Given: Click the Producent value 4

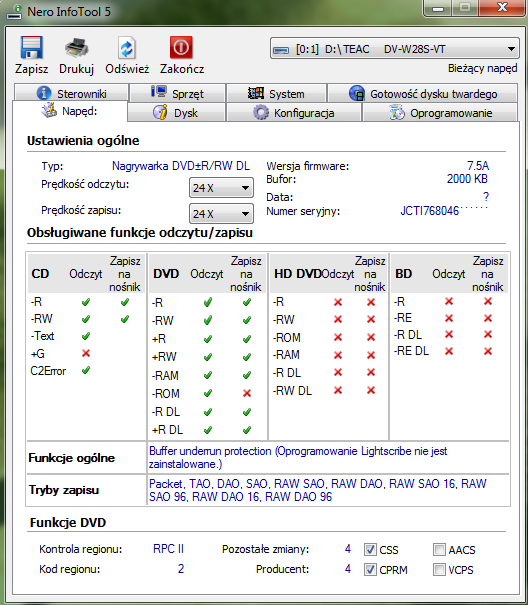Looking at the screenshot, I should [x=348, y=569].
